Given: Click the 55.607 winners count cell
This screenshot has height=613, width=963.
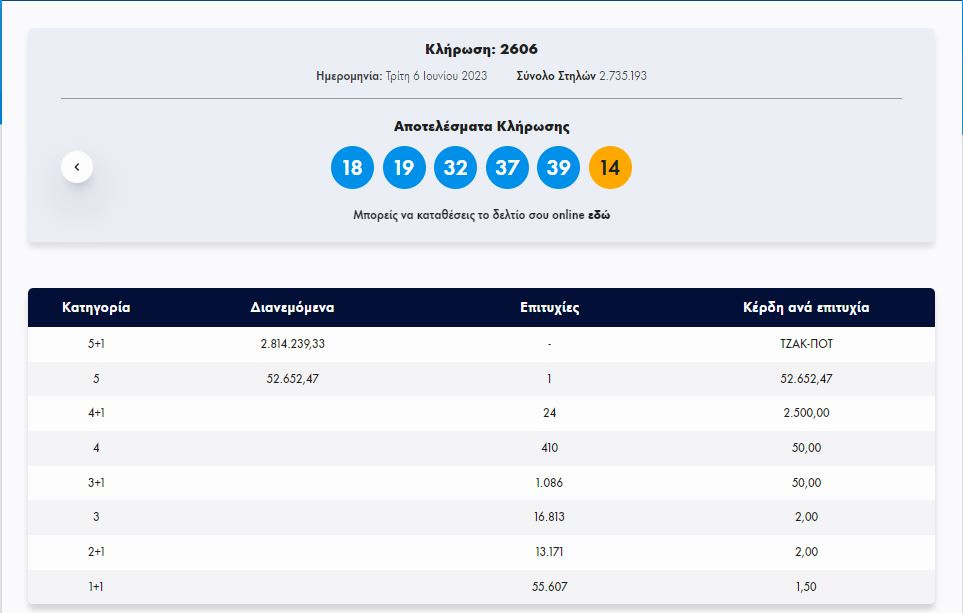Looking at the screenshot, I should pyautogui.click(x=550, y=587).
